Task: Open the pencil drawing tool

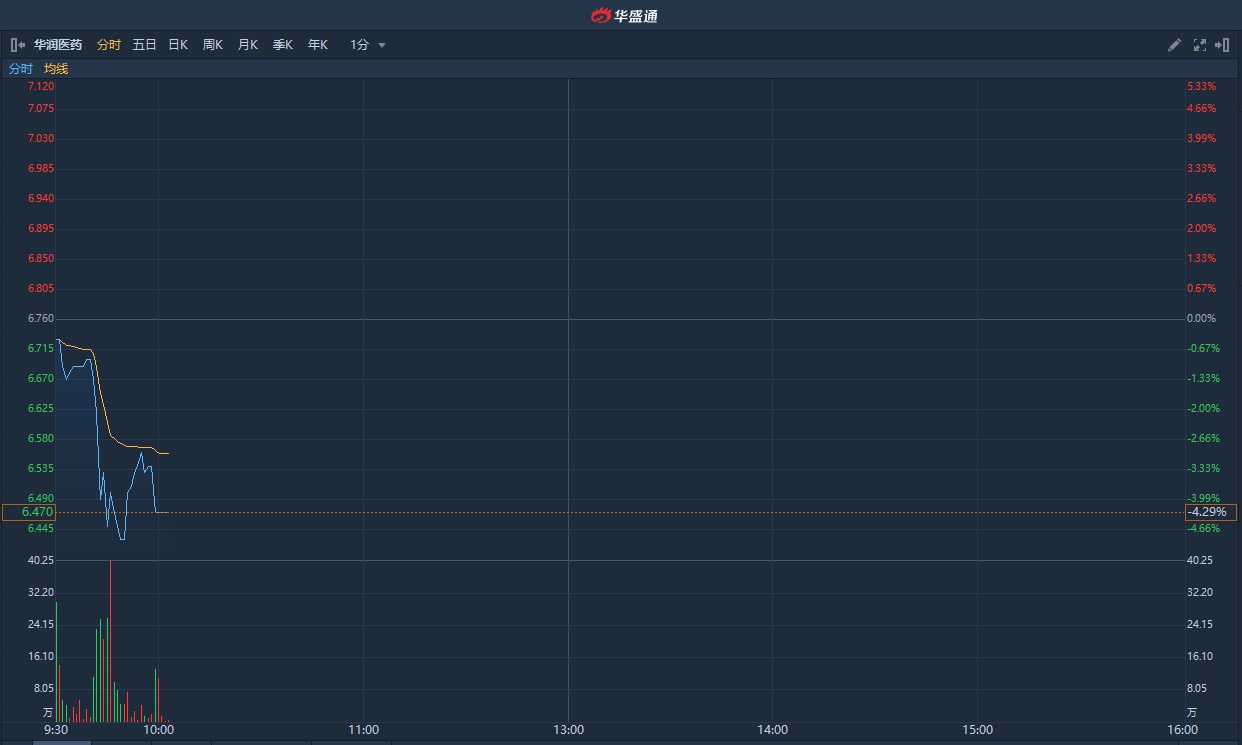Action: [1175, 45]
